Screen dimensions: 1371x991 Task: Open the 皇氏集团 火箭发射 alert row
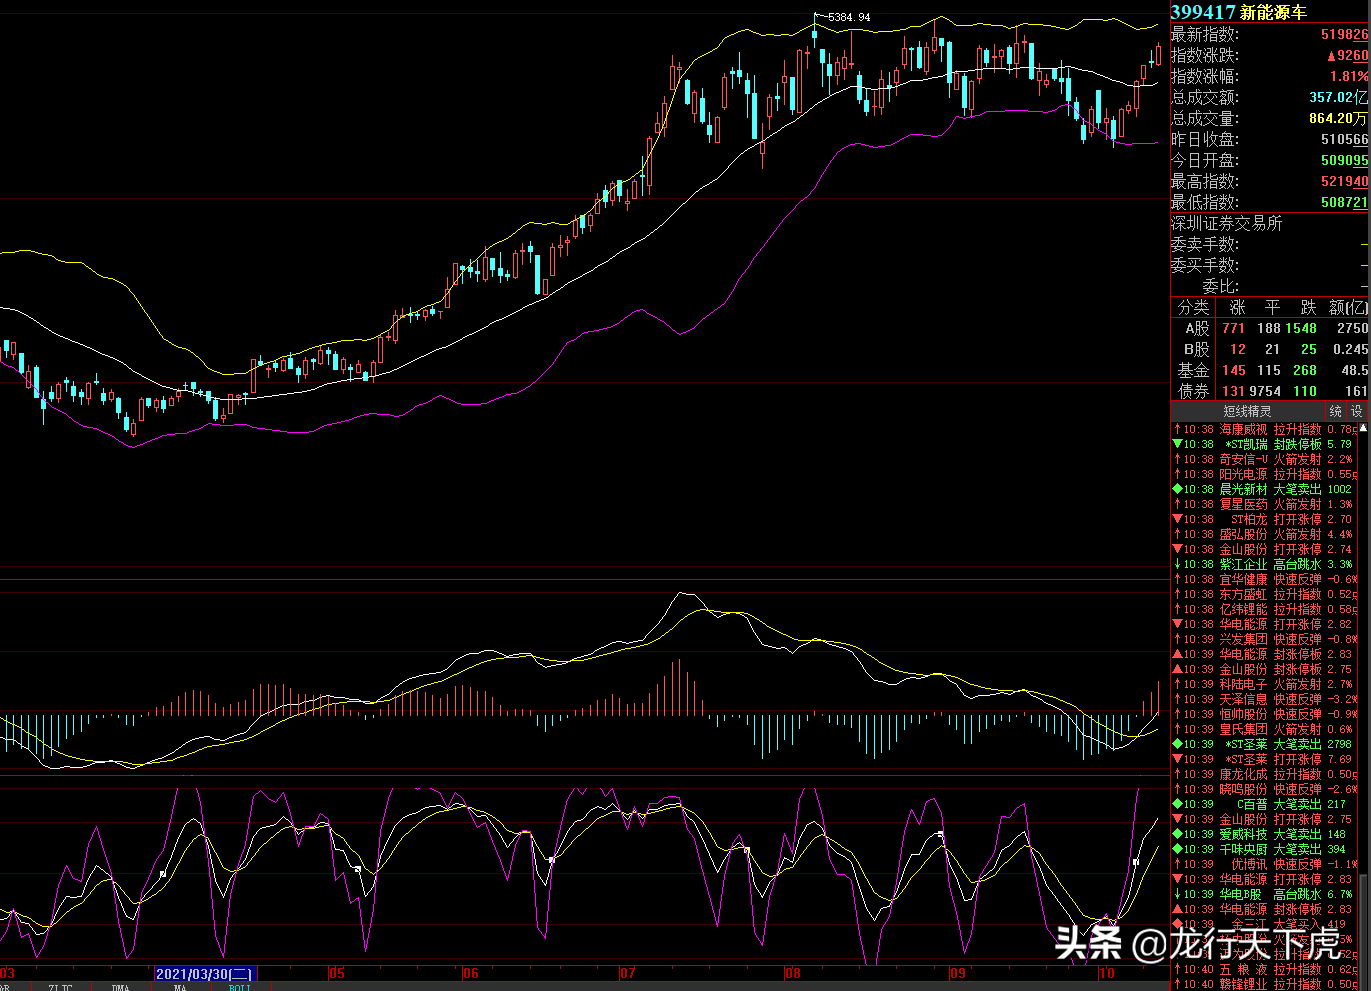pos(1265,729)
